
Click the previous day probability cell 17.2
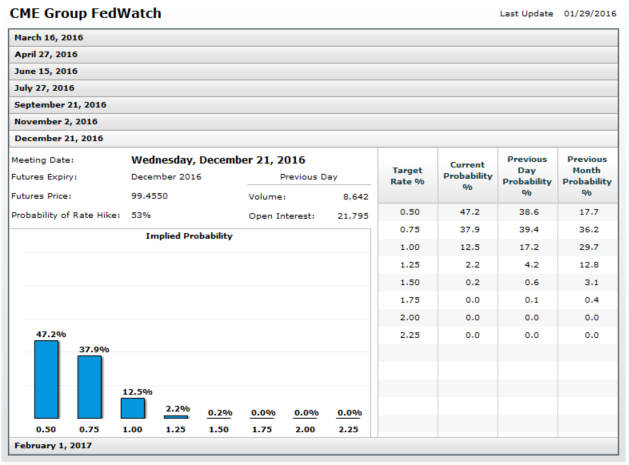pos(529,248)
